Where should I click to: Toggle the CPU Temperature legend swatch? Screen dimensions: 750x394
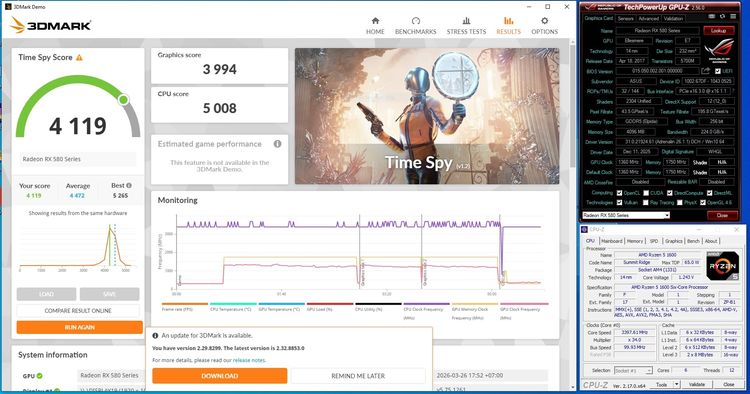[233, 304]
